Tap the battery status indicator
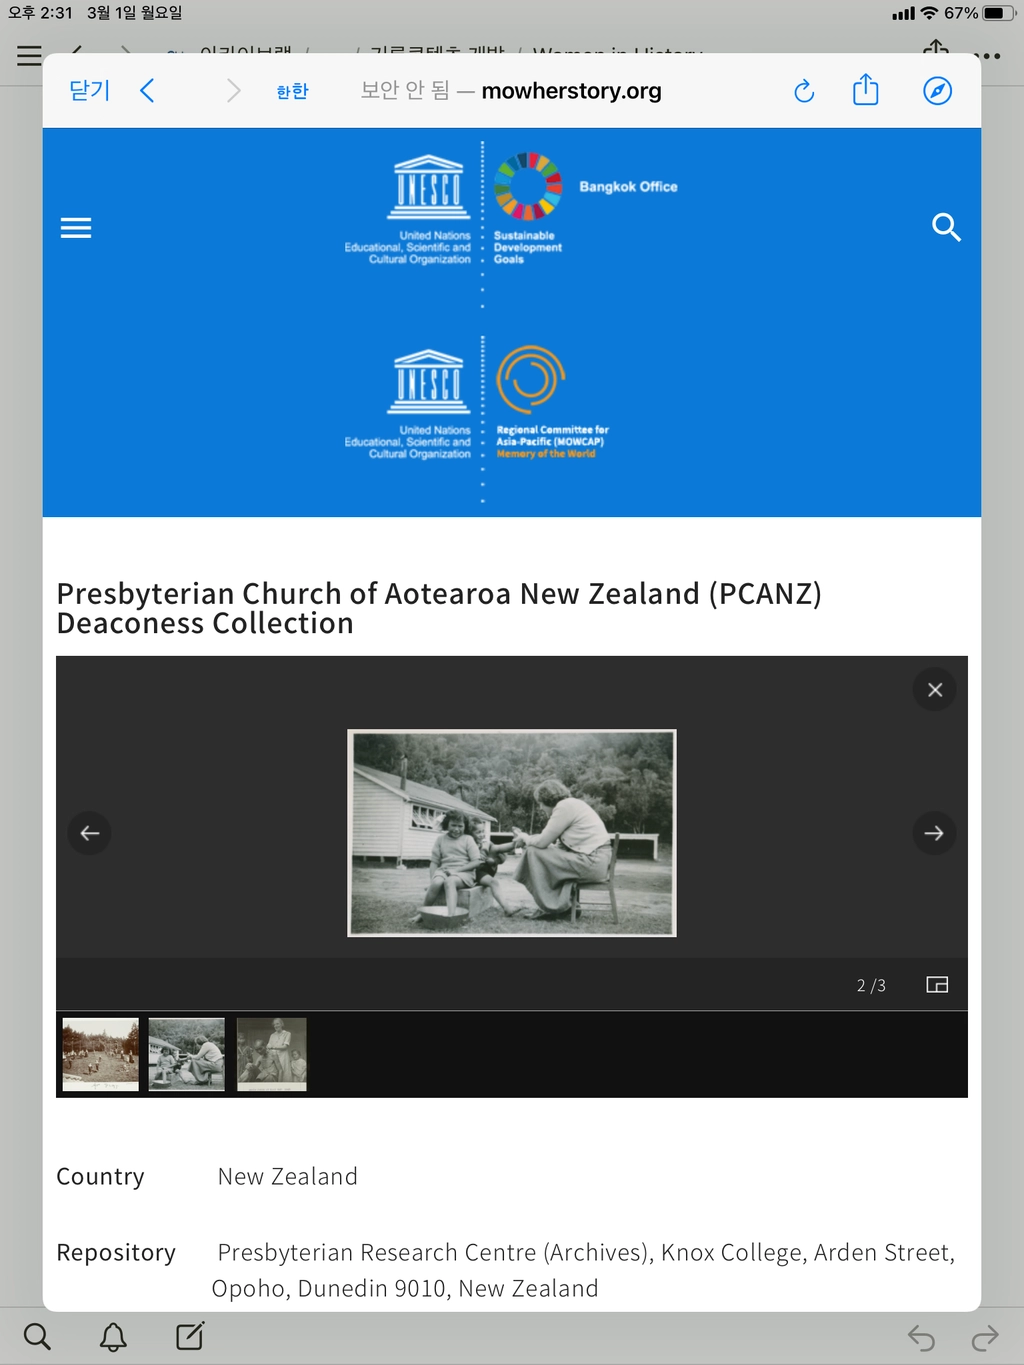Image resolution: width=1024 pixels, height=1365 pixels. (999, 13)
